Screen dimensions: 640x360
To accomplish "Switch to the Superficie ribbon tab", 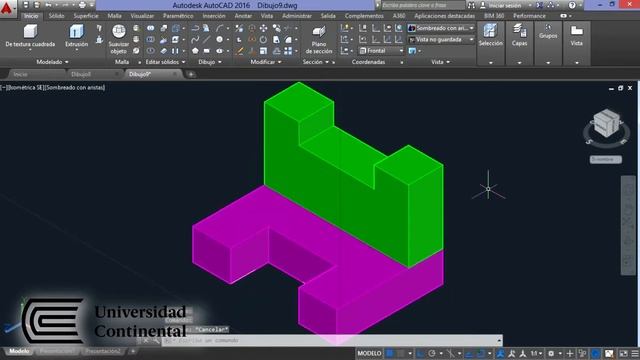I will click(86, 16).
